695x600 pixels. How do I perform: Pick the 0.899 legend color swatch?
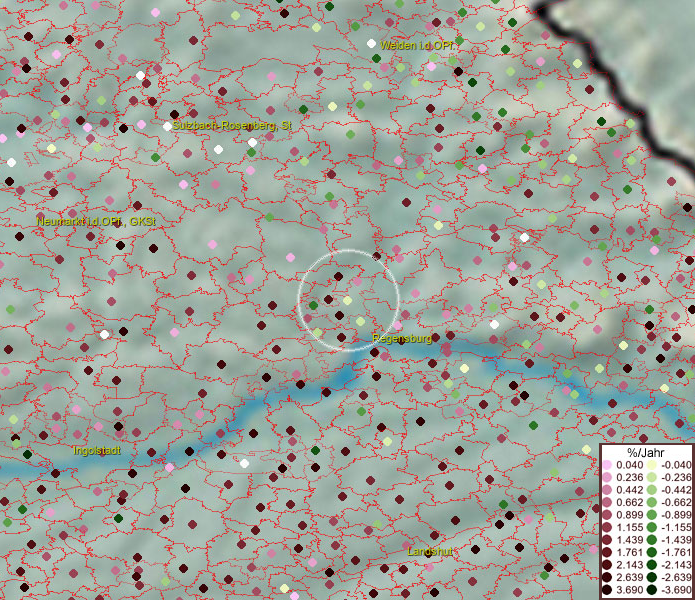click(x=607, y=515)
